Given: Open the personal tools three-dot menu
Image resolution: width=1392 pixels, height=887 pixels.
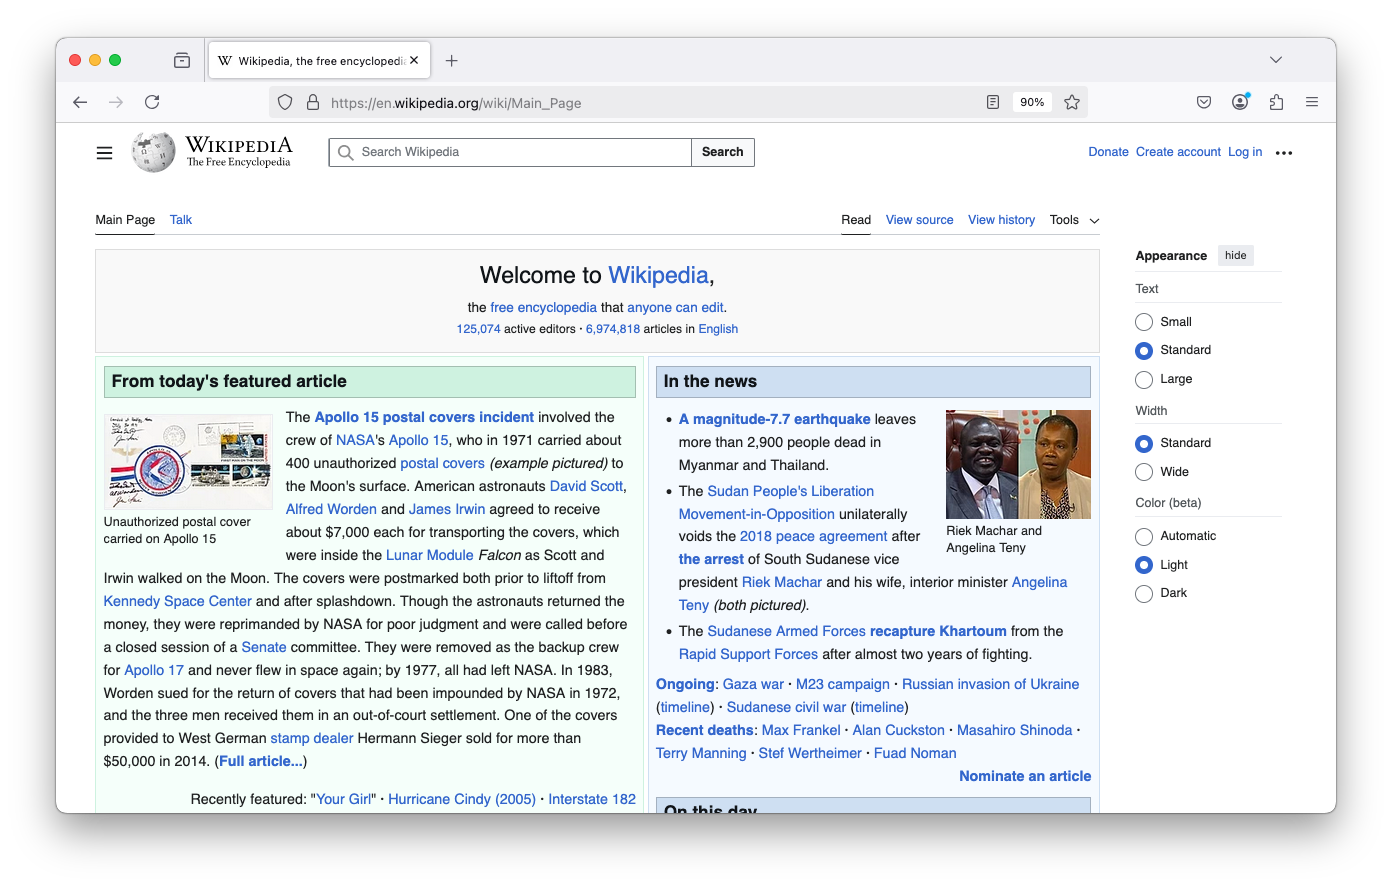Looking at the screenshot, I should tap(1284, 153).
